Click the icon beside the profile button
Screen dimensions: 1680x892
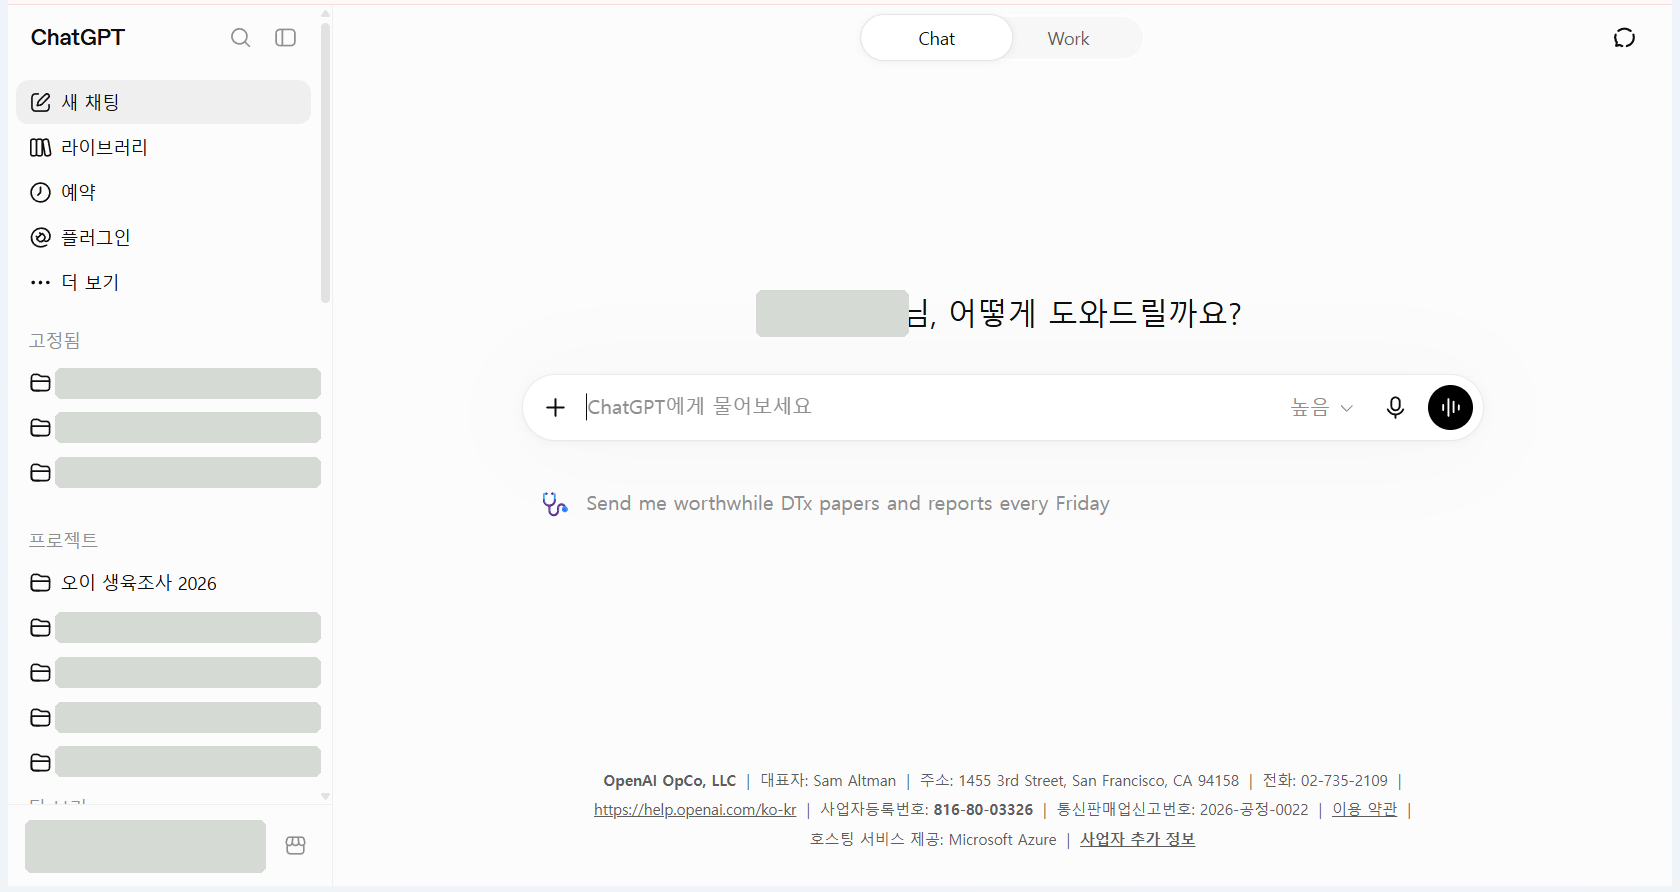tap(295, 846)
